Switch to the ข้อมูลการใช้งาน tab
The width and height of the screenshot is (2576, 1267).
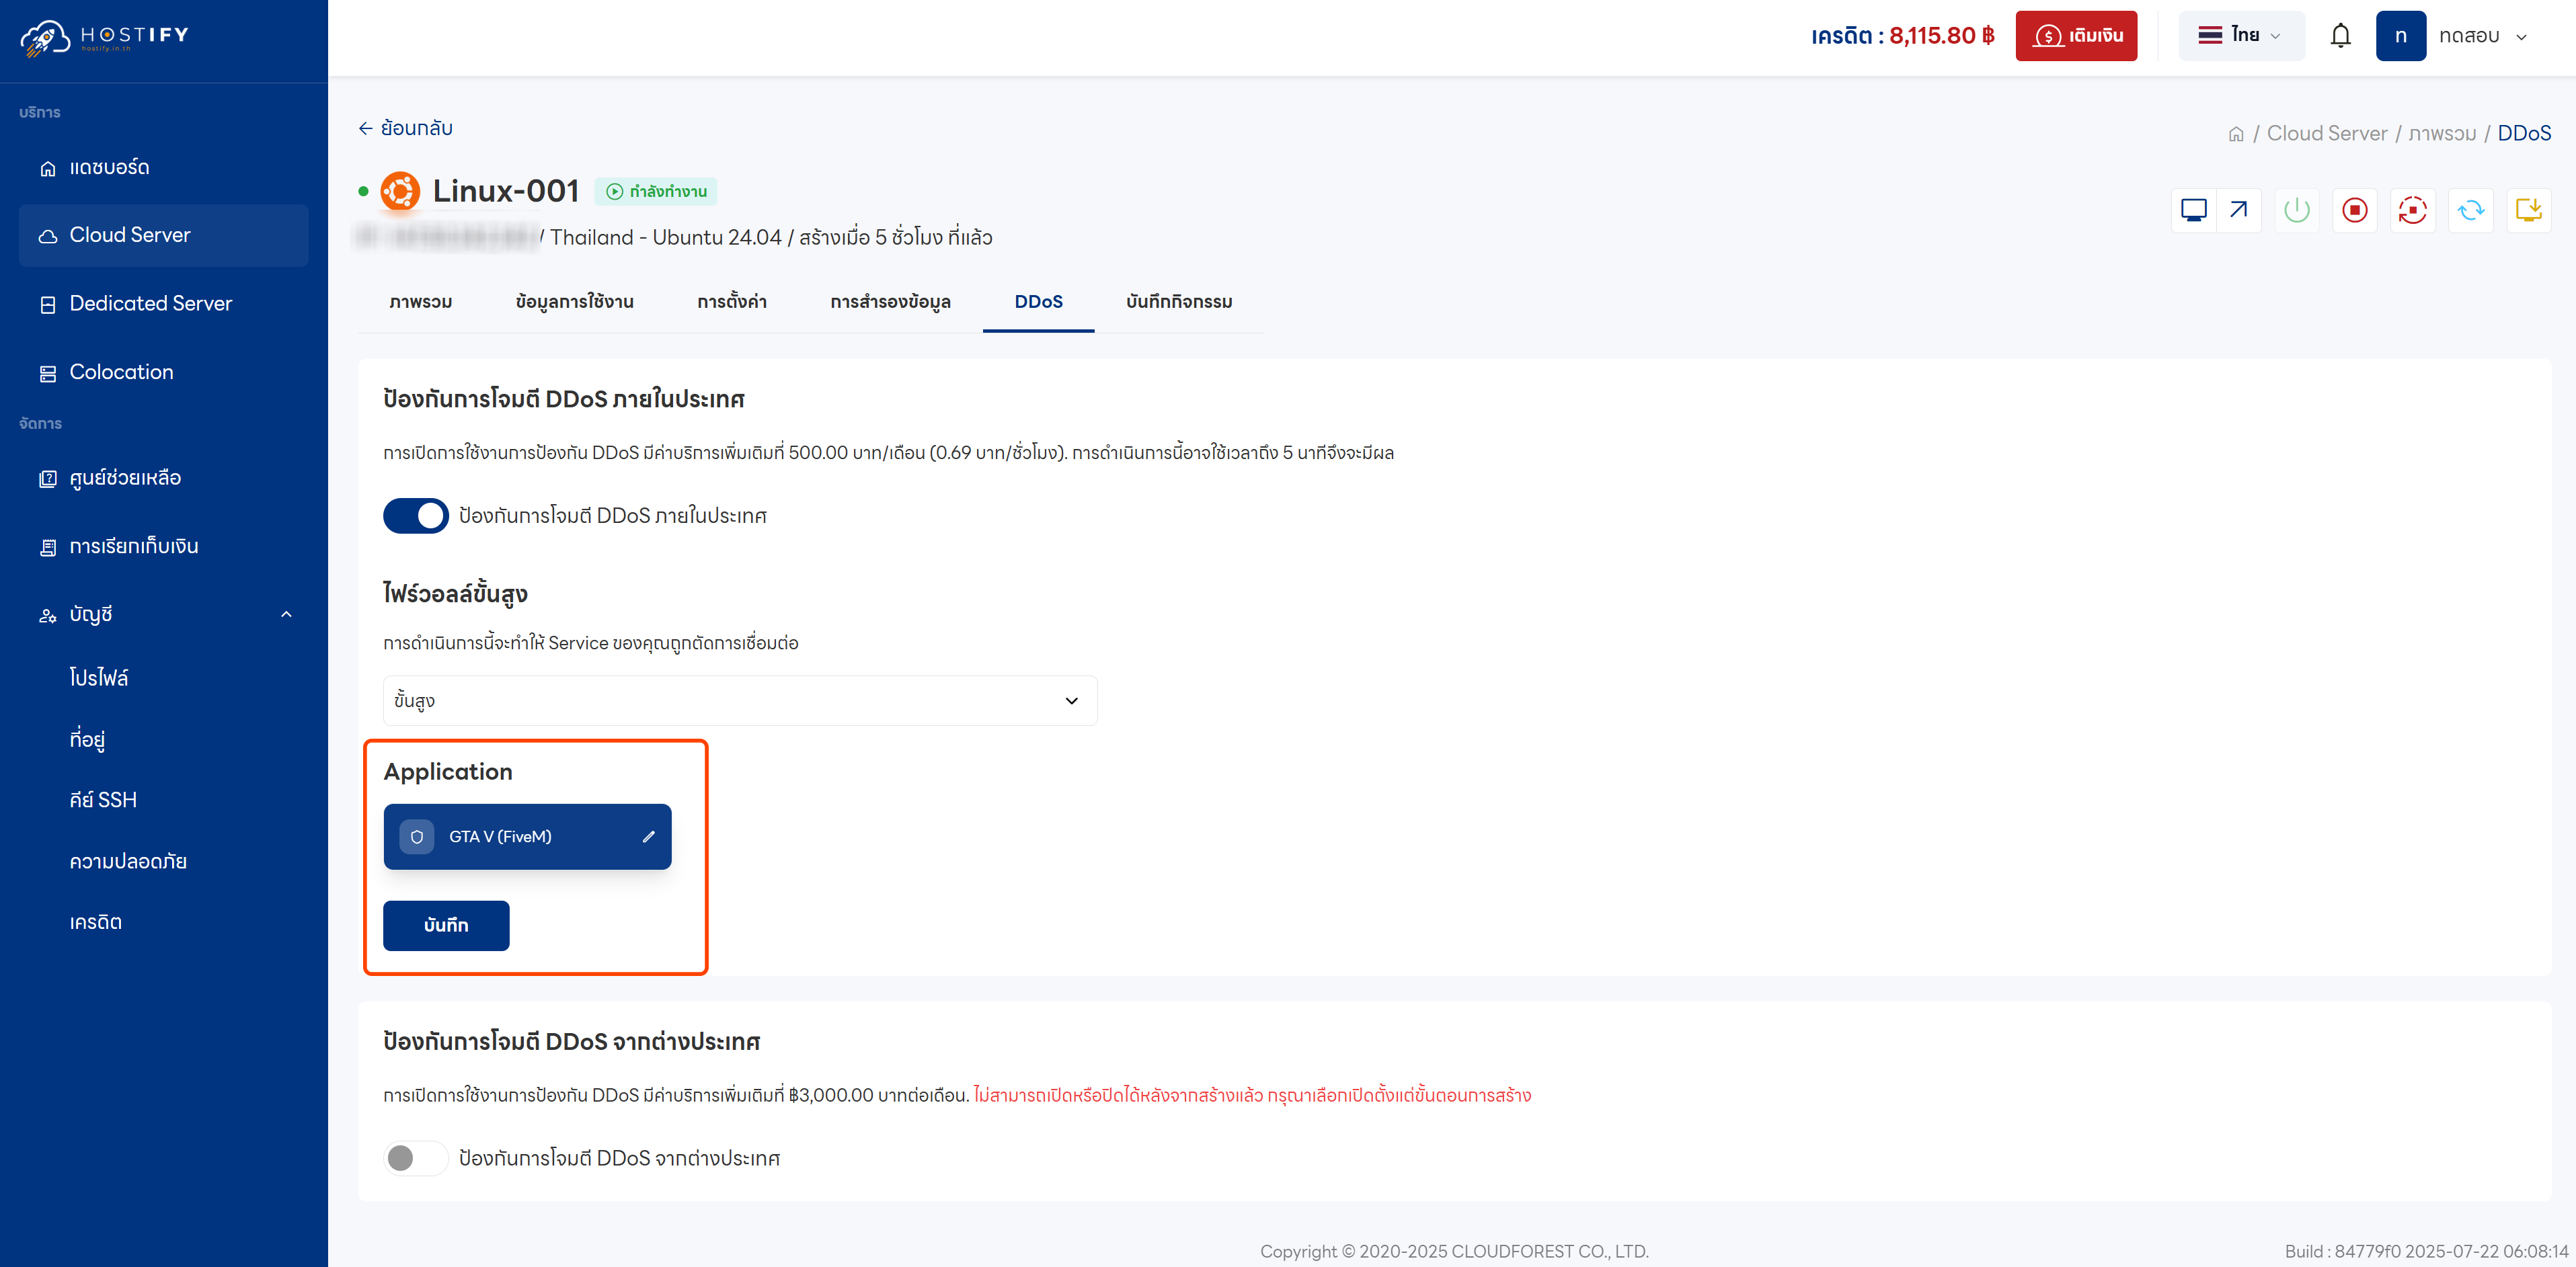pyautogui.click(x=575, y=301)
